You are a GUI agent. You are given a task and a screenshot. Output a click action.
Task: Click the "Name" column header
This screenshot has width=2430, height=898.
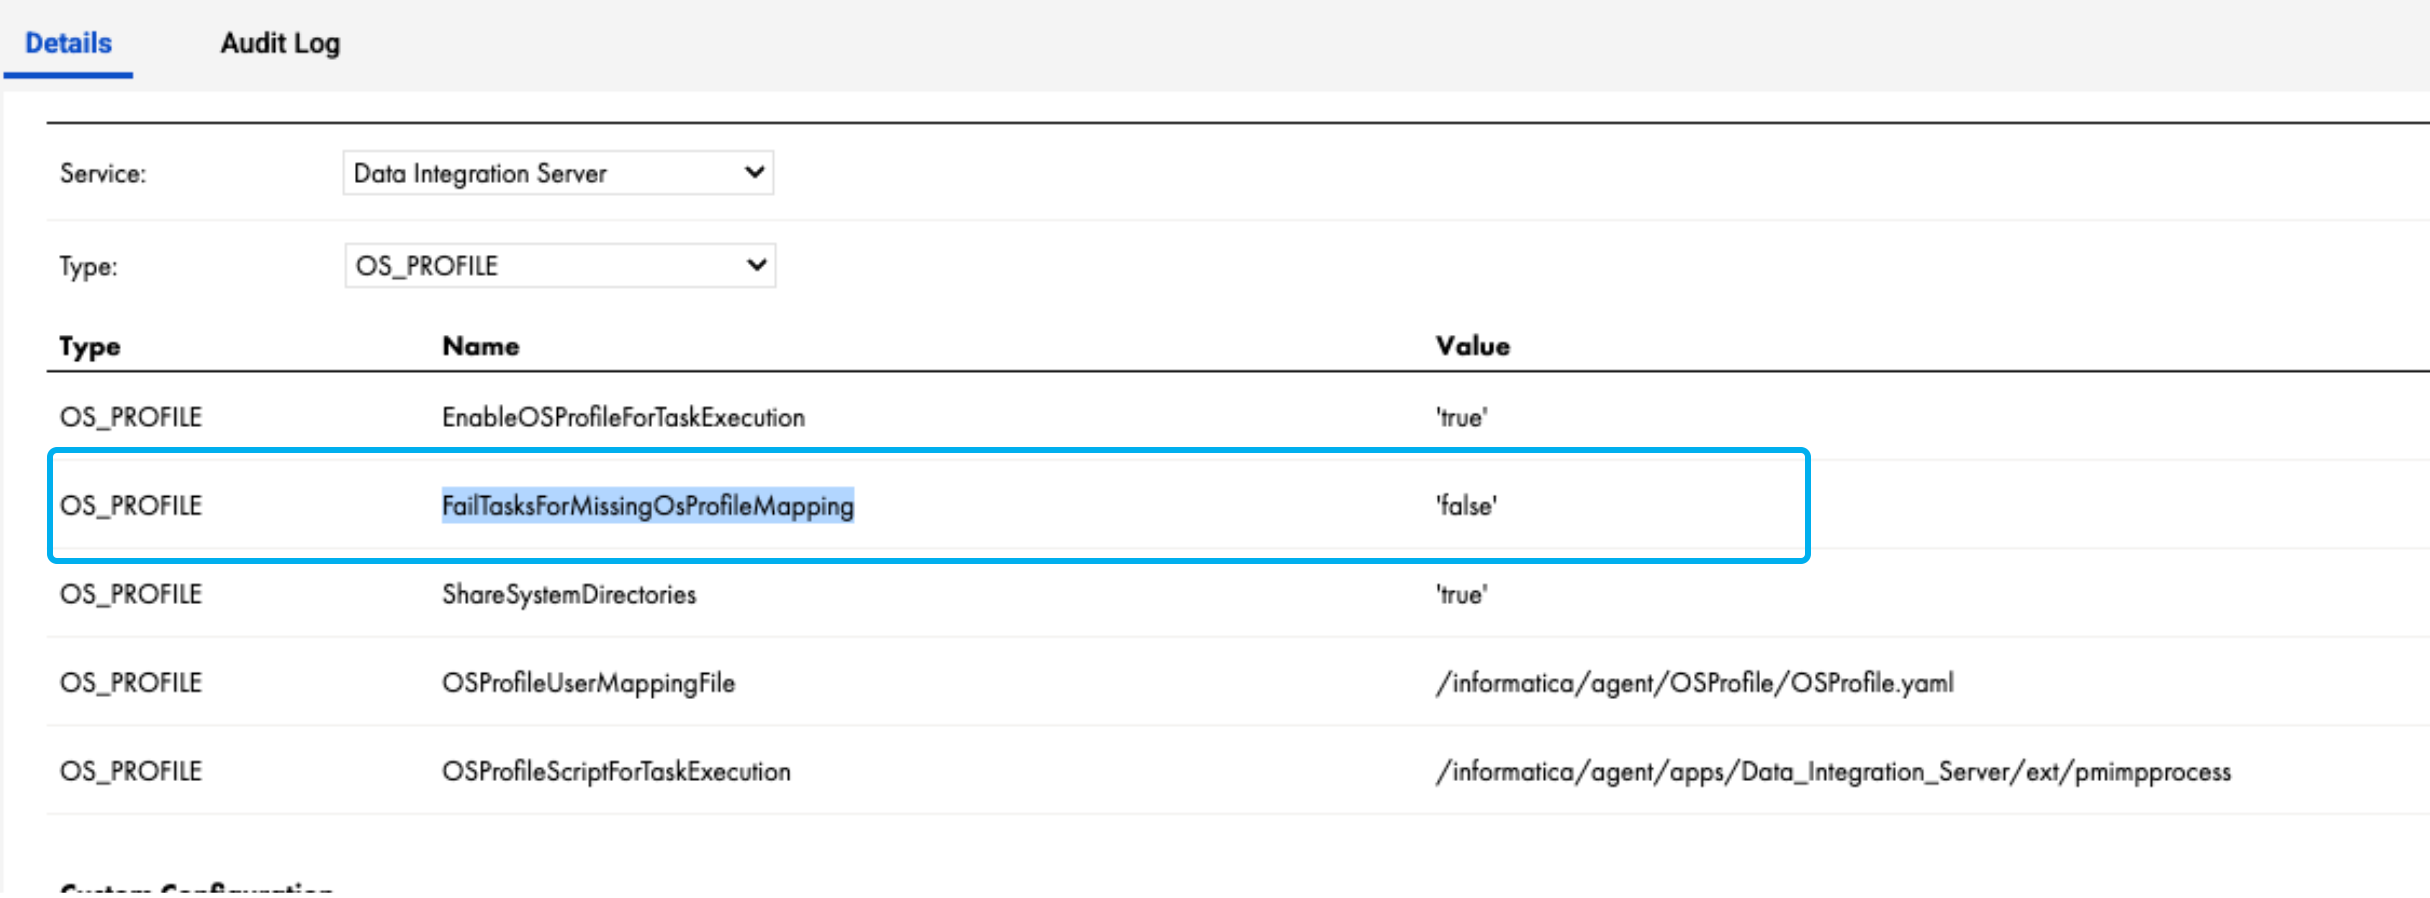481,346
